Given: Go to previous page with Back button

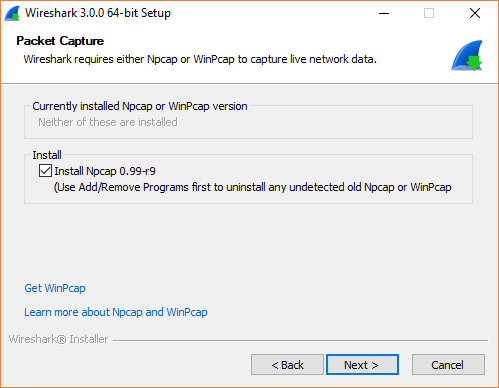Looking at the screenshot, I should click(x=287, y=365).
